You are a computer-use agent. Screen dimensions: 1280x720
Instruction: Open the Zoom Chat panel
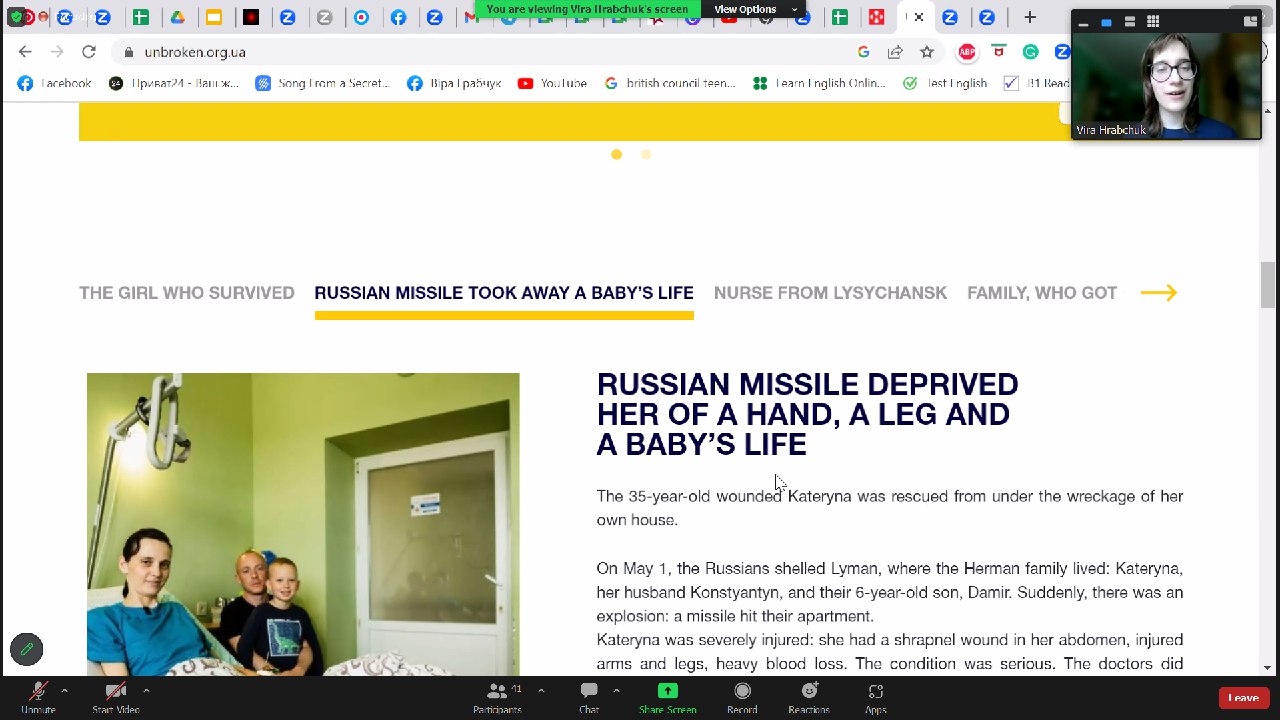pos(589,697)
